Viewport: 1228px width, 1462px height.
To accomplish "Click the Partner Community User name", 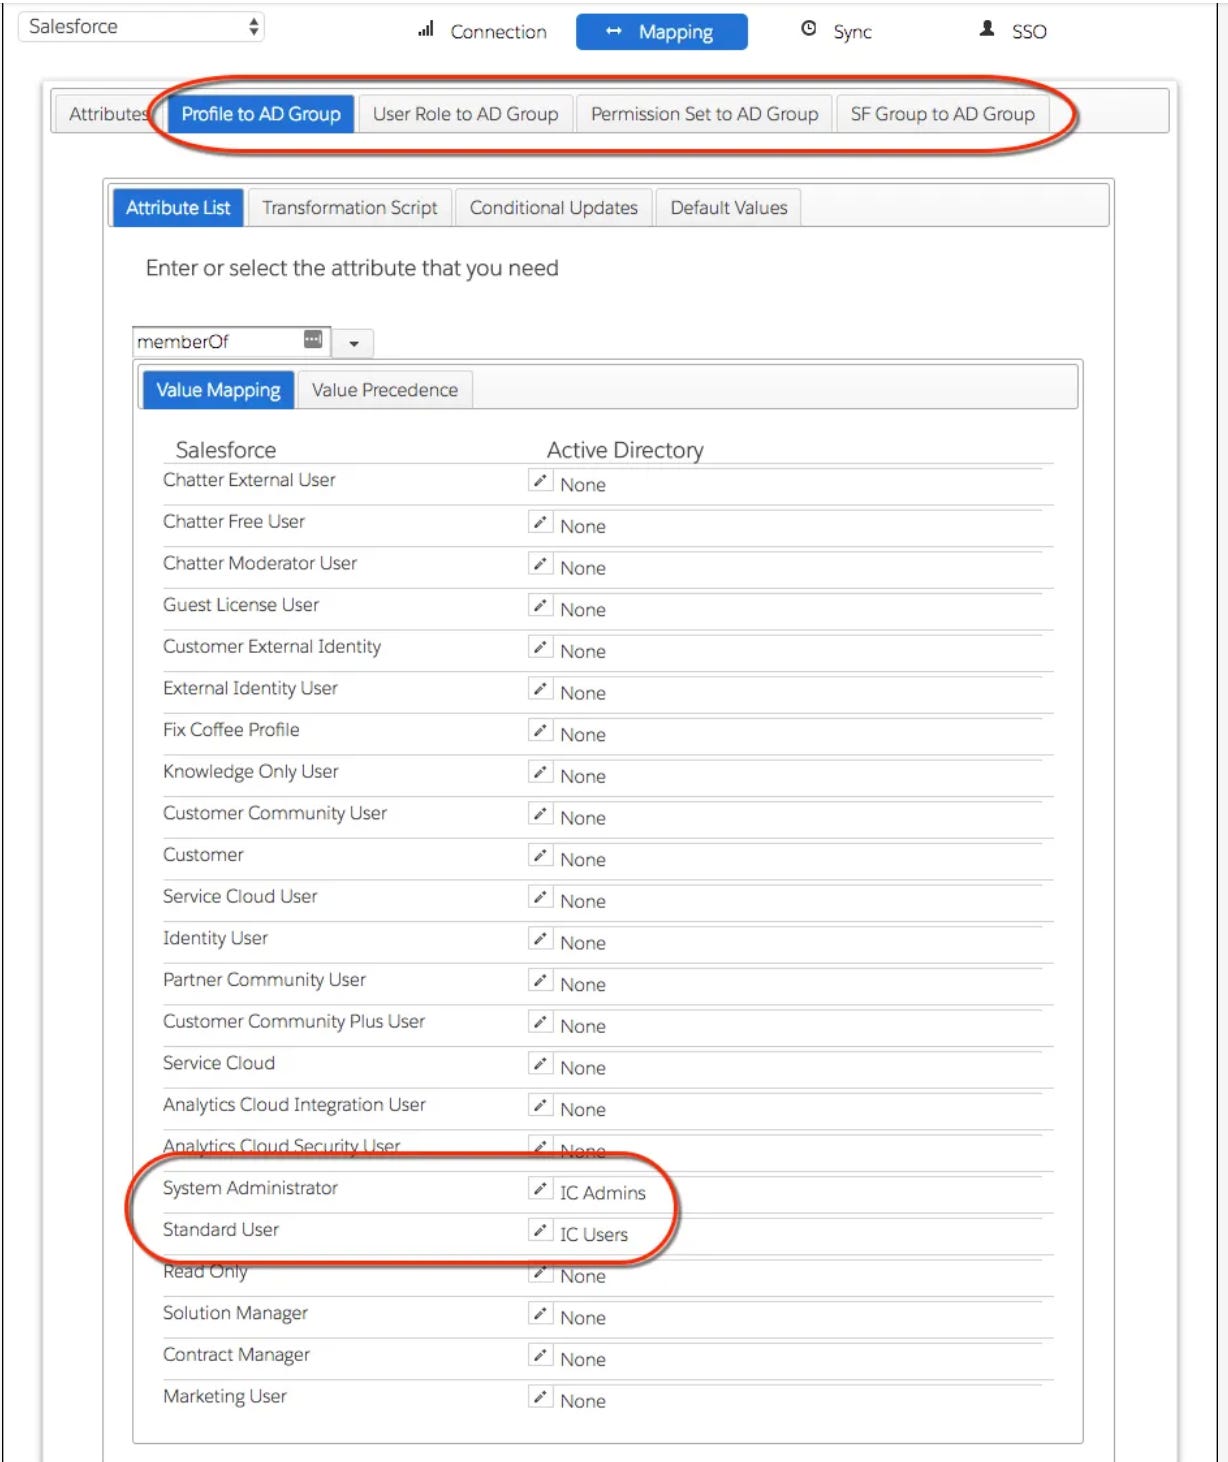I will tap(264, 980).
